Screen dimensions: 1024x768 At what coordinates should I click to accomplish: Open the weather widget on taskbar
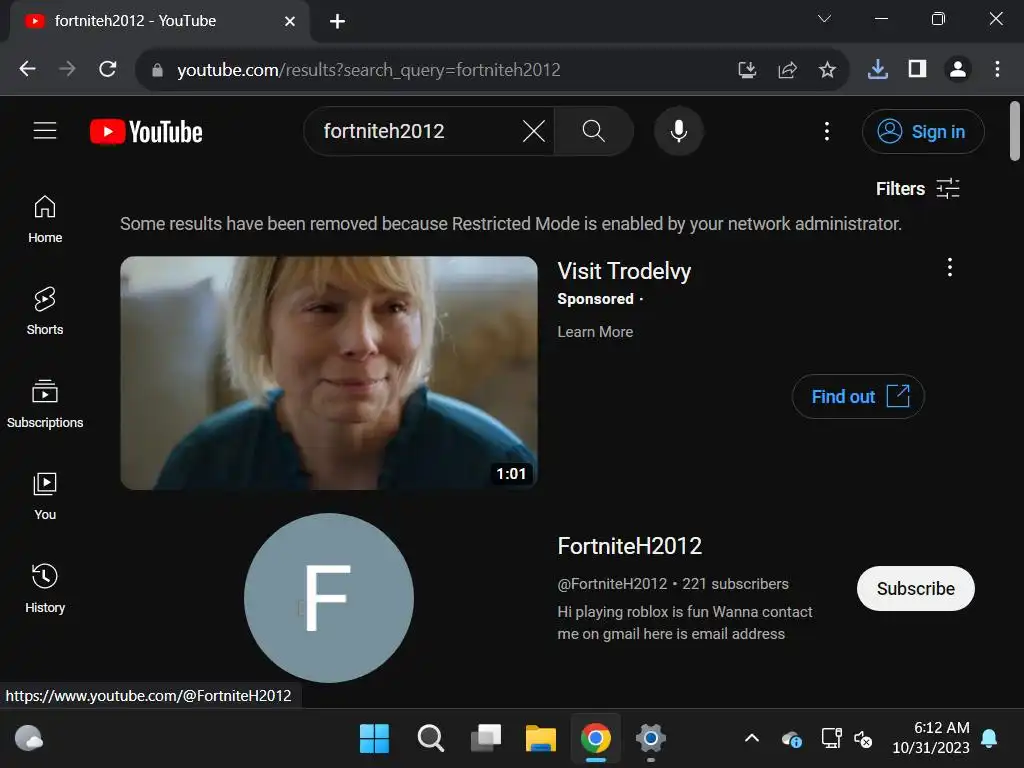(29, 739)
